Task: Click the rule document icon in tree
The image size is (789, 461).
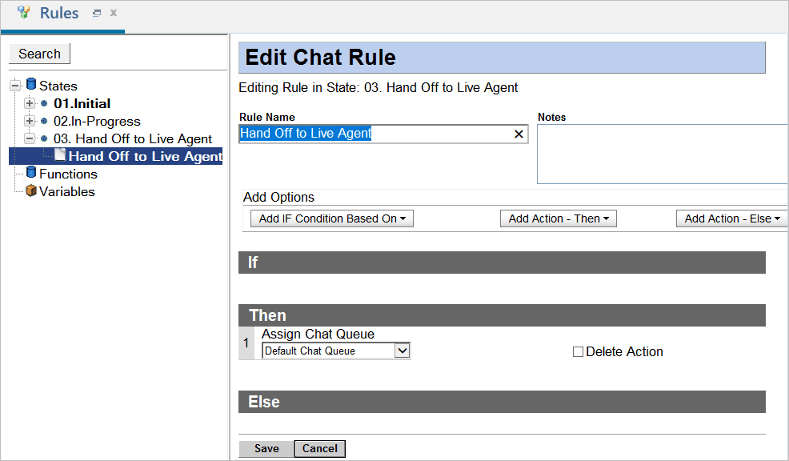Action: 60,156
